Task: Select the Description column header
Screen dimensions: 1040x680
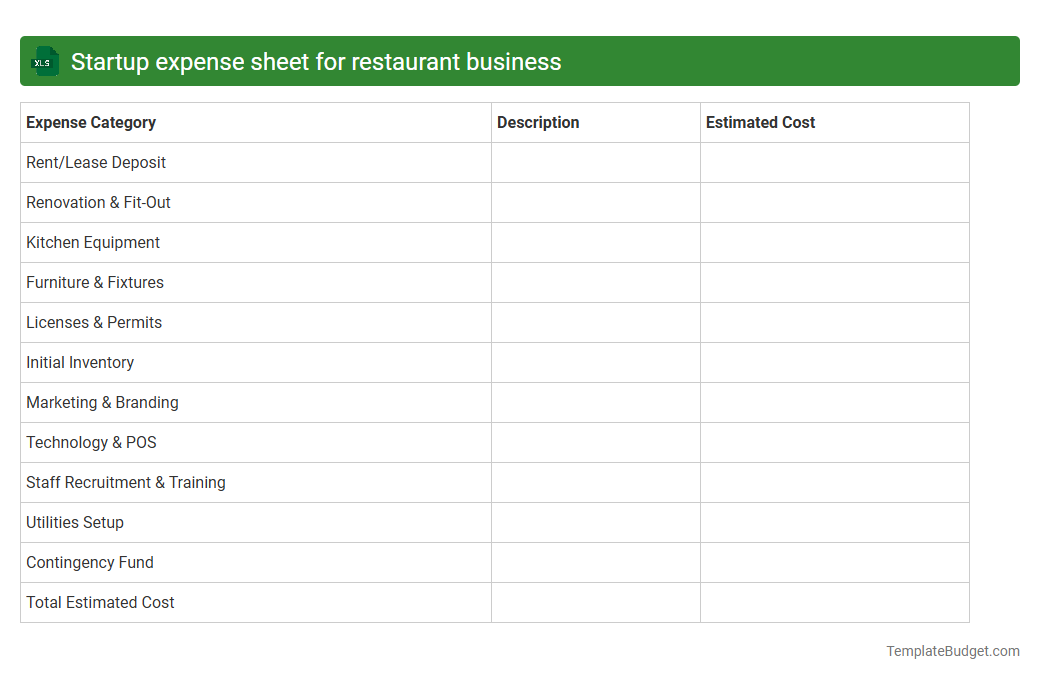Action: 538,122
